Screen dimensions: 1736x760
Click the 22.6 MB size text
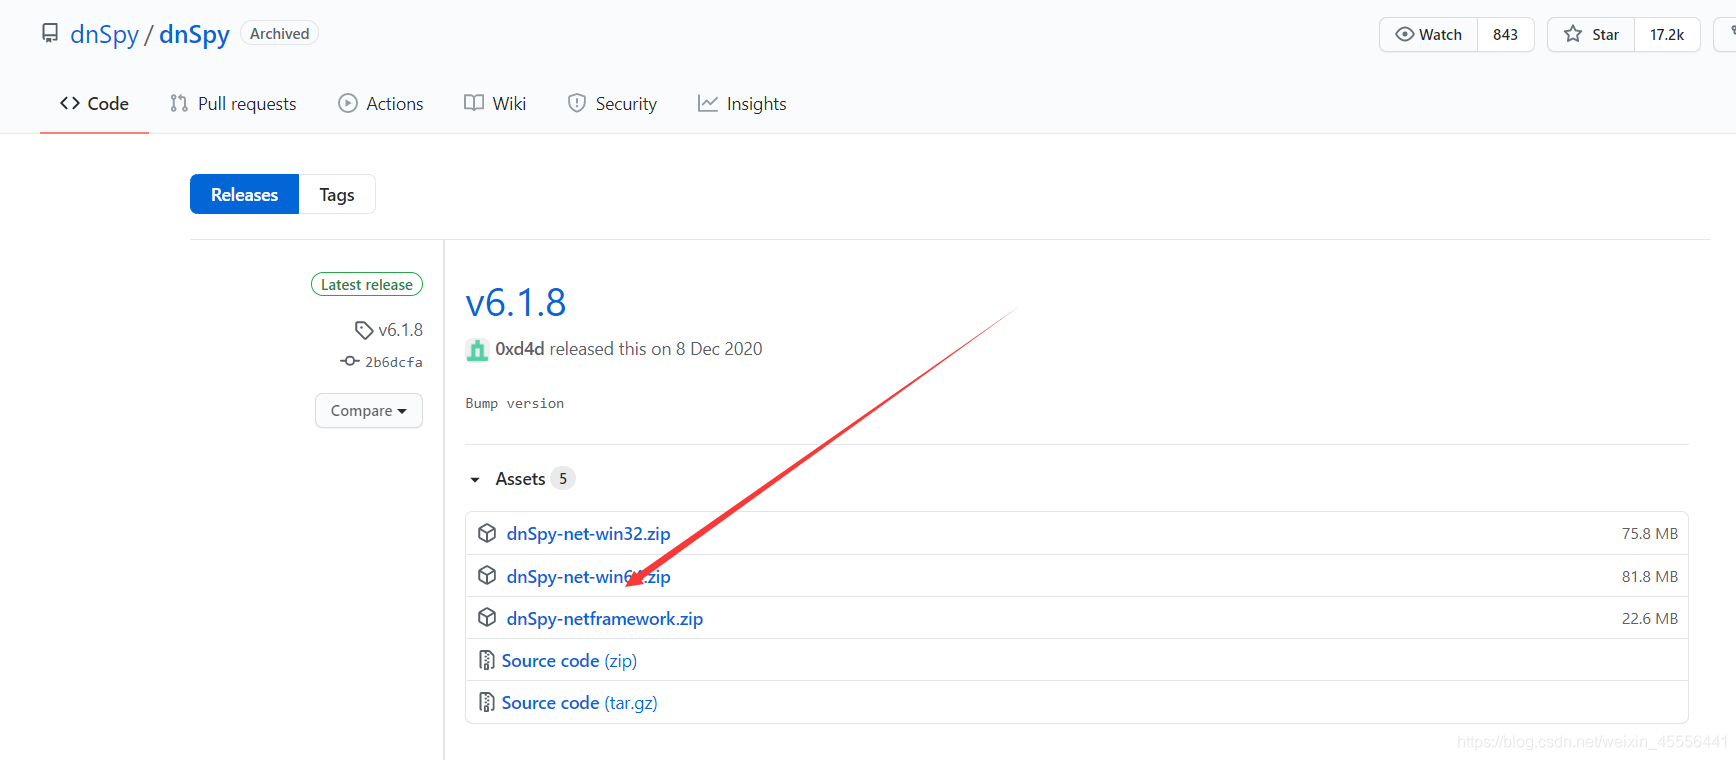[1649, 618]
